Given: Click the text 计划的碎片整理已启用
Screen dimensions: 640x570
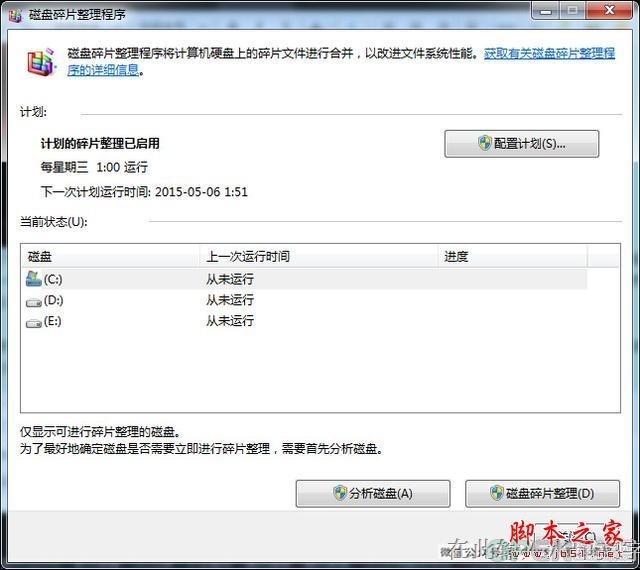Looking at the screenshot, I should (100, 143).
